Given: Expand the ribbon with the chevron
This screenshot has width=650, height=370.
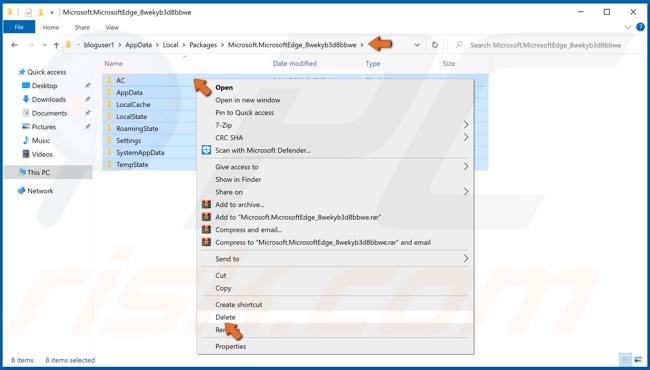Looking at the screenshot, I should 627,27.
